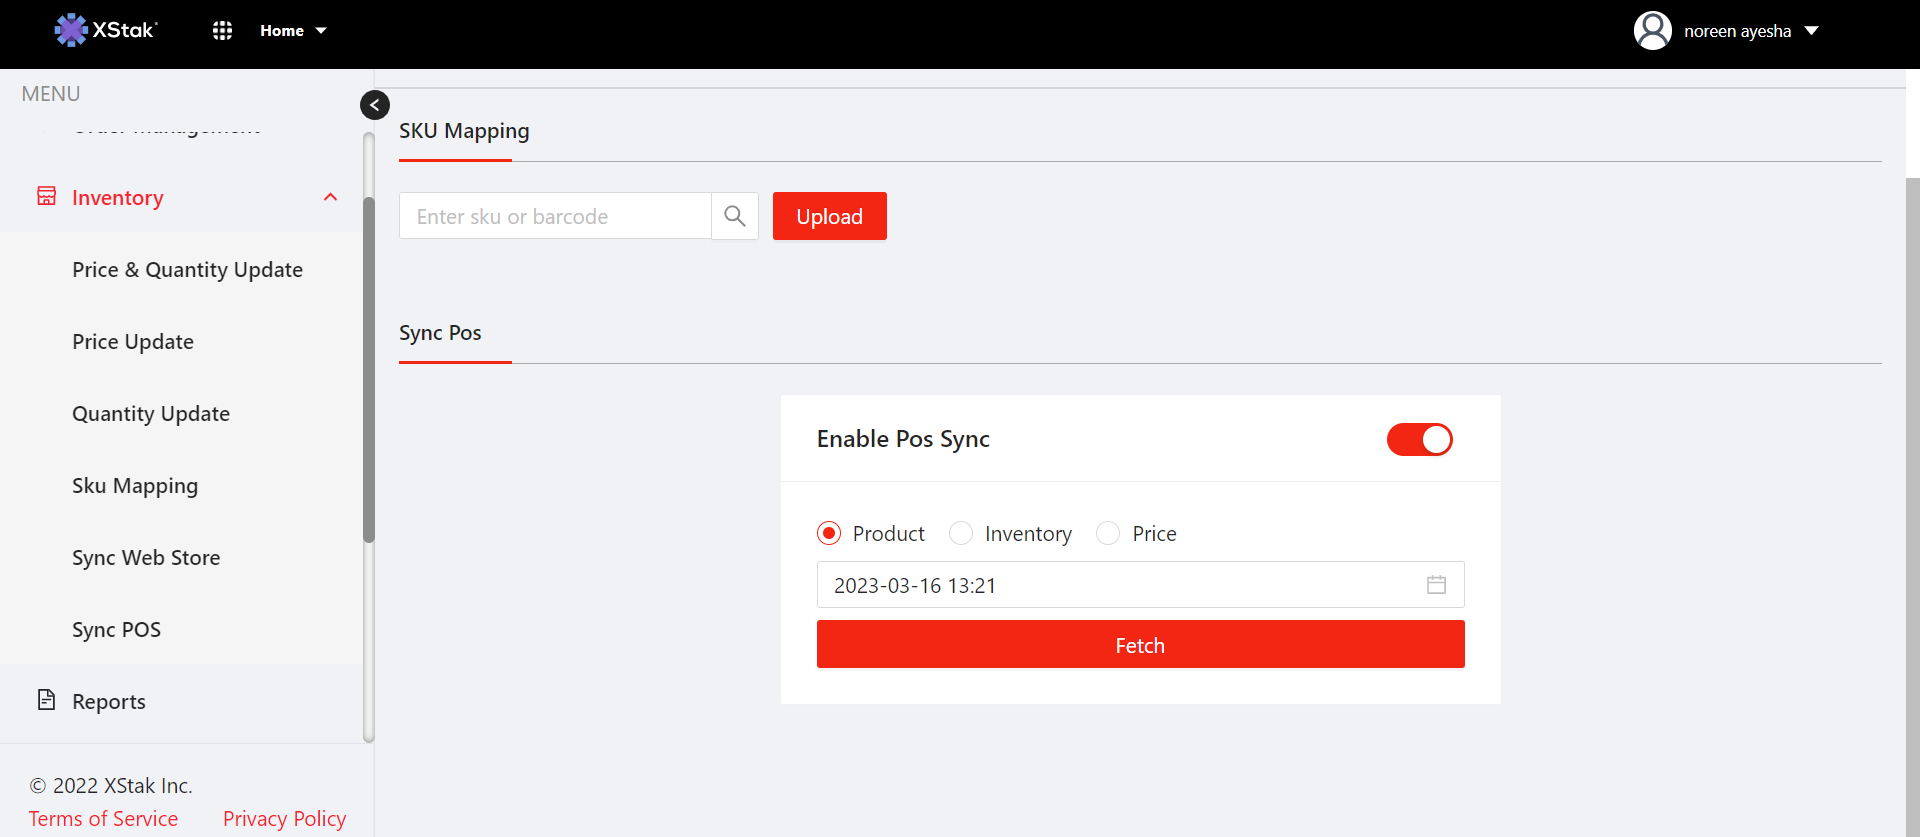
Task: Select the Inventory radio button
Action: click(x=961, y=534)
